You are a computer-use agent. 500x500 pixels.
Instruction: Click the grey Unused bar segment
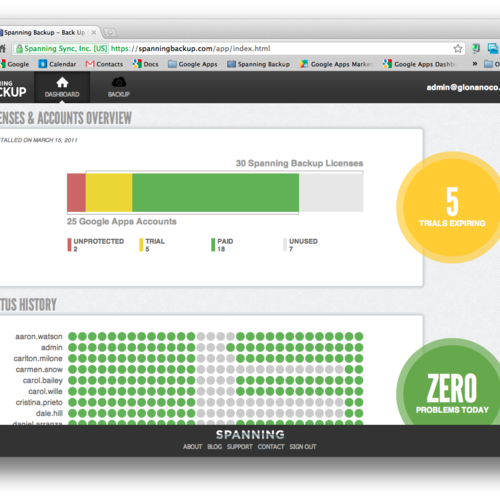click(331, 192)
